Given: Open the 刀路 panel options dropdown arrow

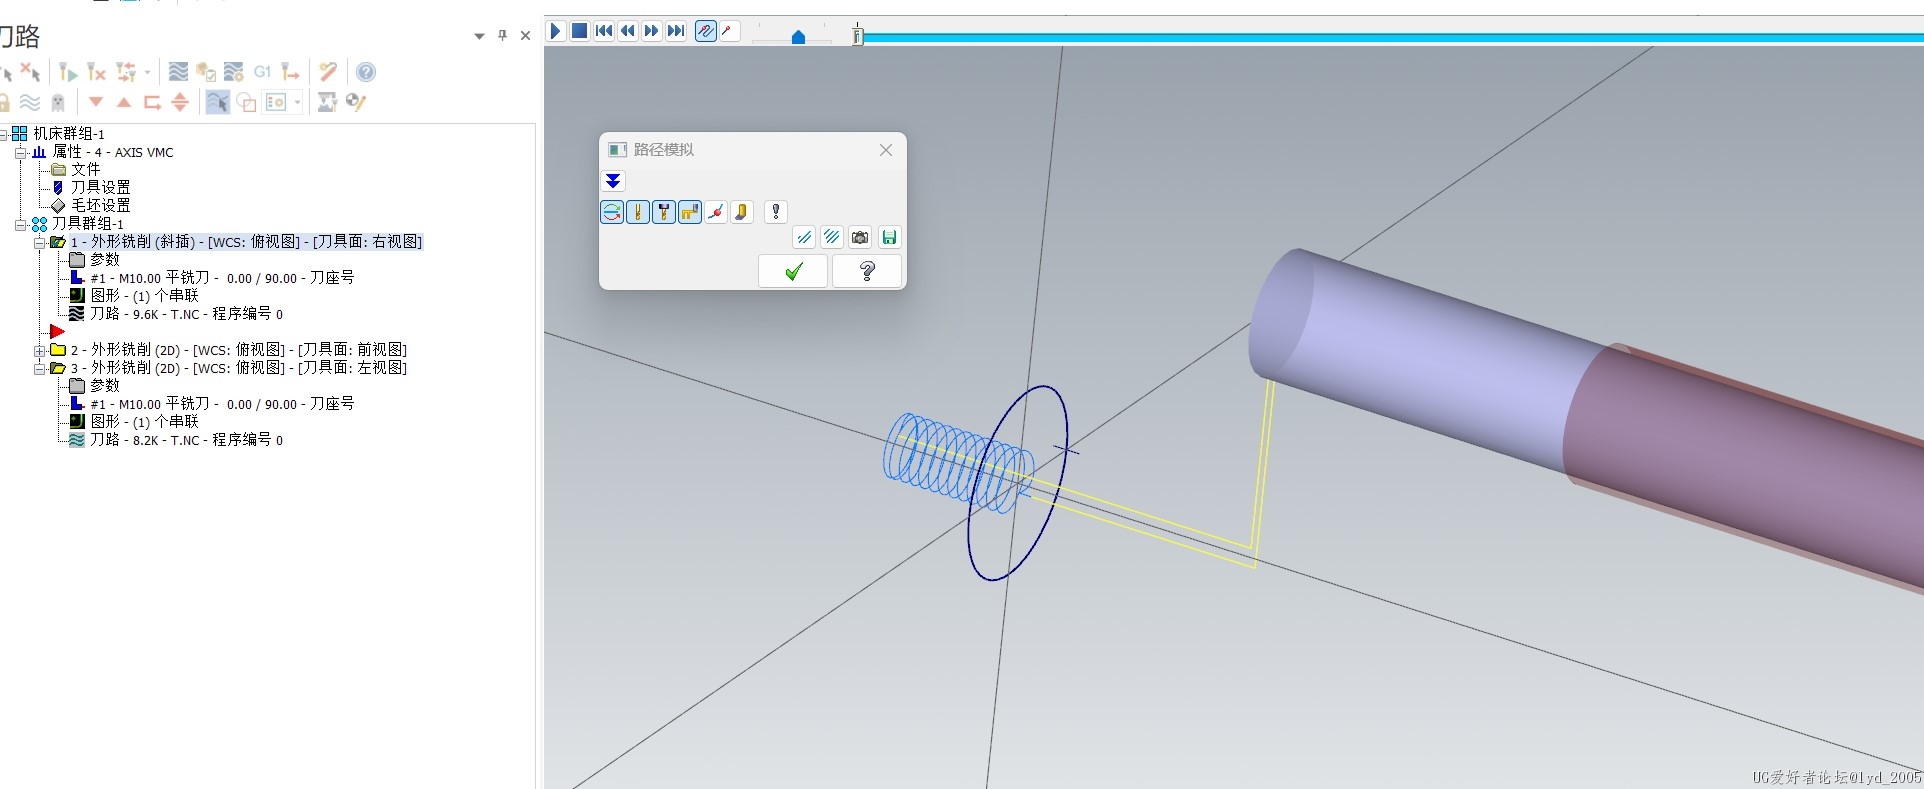Looking at the screenshot, I should 479,36.
